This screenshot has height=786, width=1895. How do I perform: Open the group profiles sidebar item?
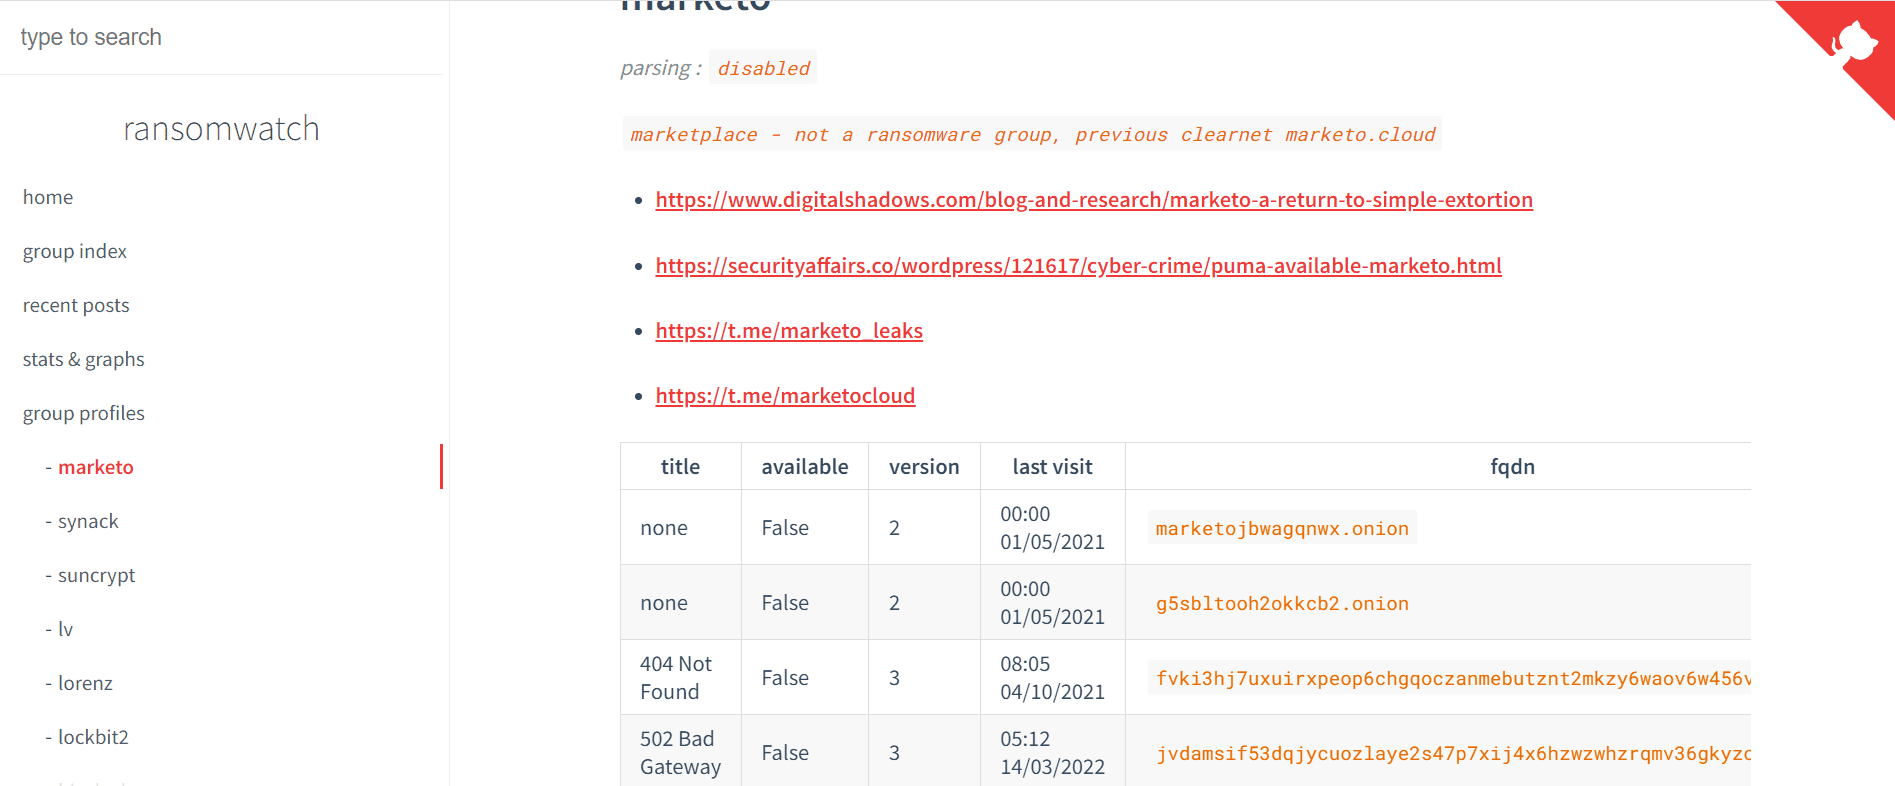(x=84, y=413)
